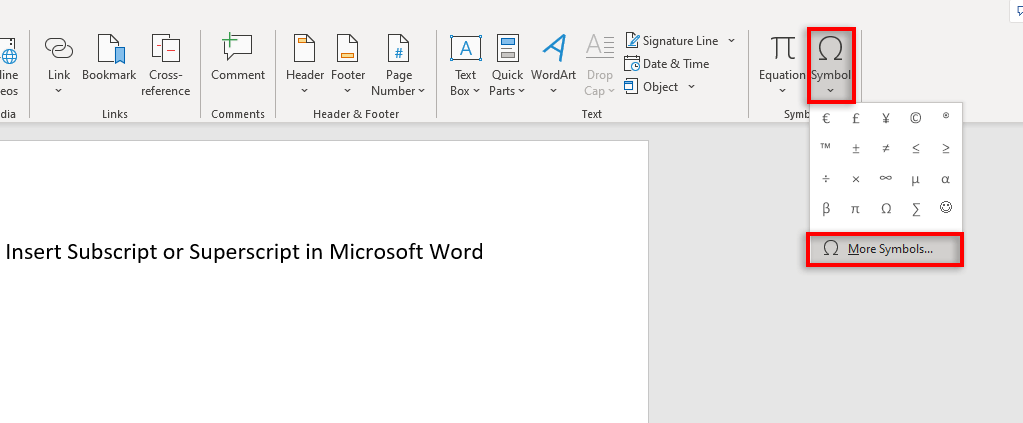Expand the Header dropdown
This screenshot has height=423, width=1023.
305,90
